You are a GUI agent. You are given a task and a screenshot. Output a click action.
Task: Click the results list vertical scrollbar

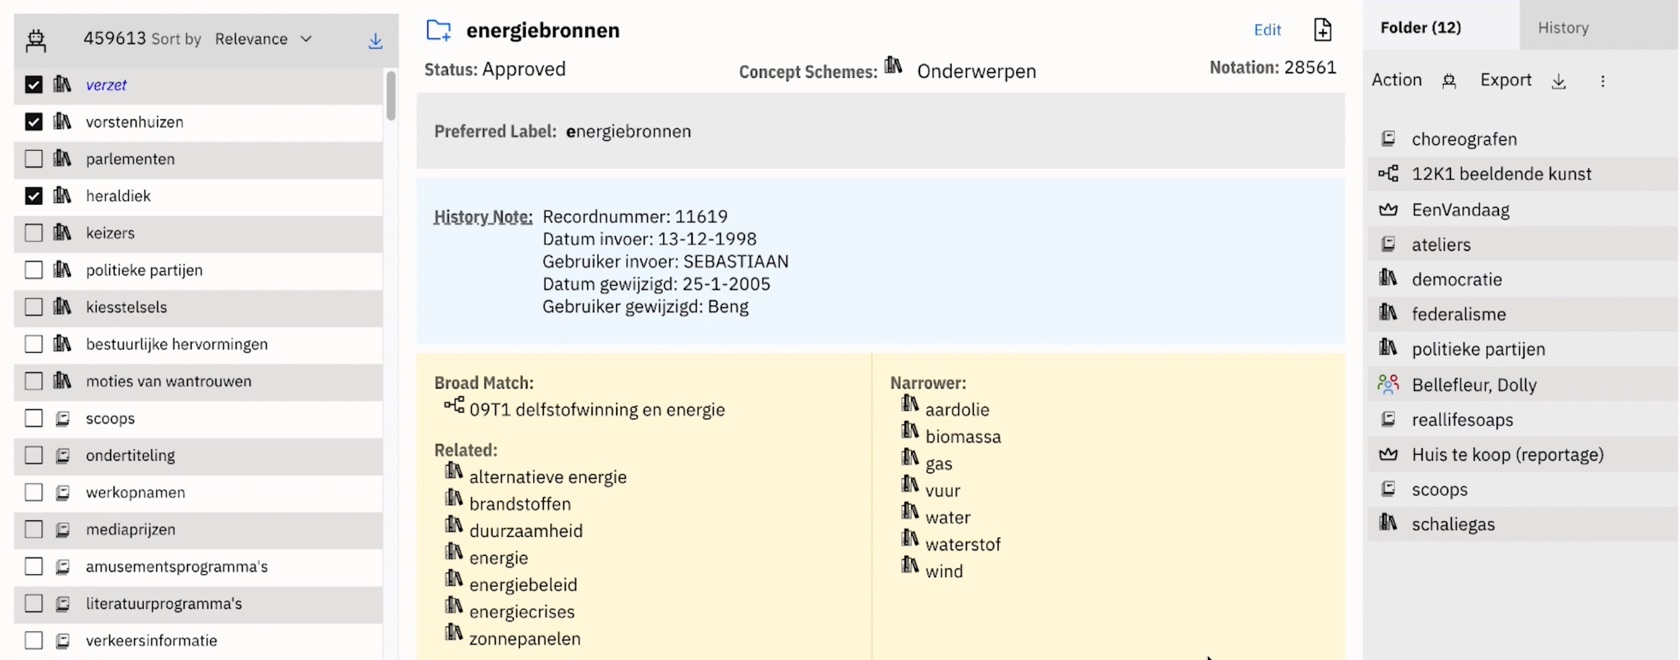tap(390, 96)
